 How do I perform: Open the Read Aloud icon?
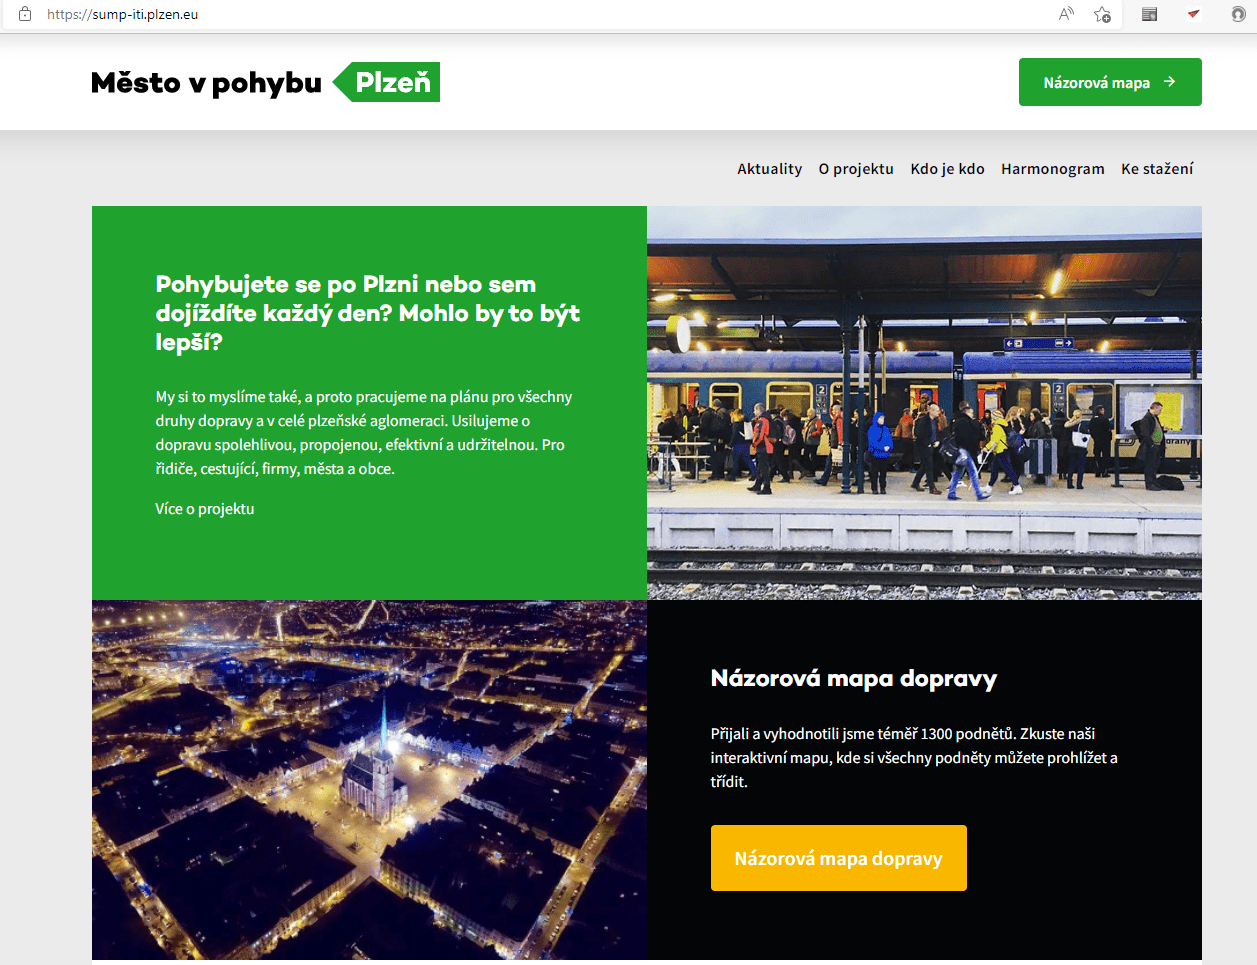click(1066, 14)
